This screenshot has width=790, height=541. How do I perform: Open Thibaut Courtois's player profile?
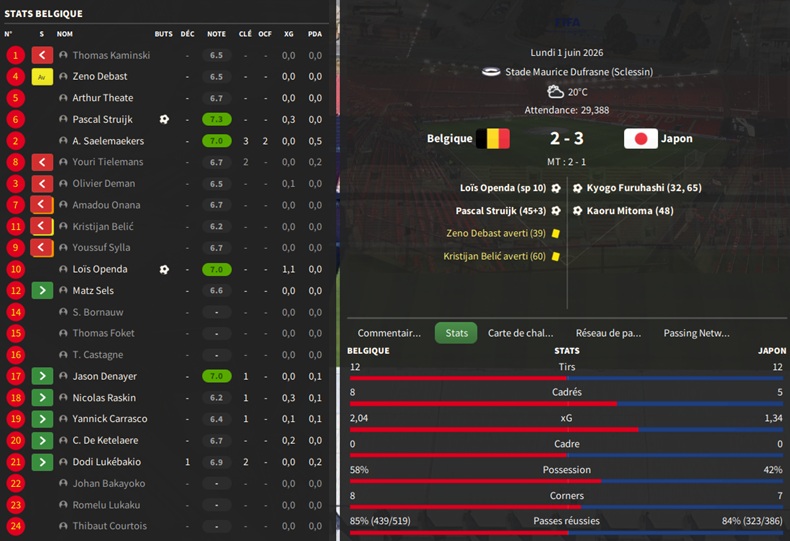coord(109,526)
